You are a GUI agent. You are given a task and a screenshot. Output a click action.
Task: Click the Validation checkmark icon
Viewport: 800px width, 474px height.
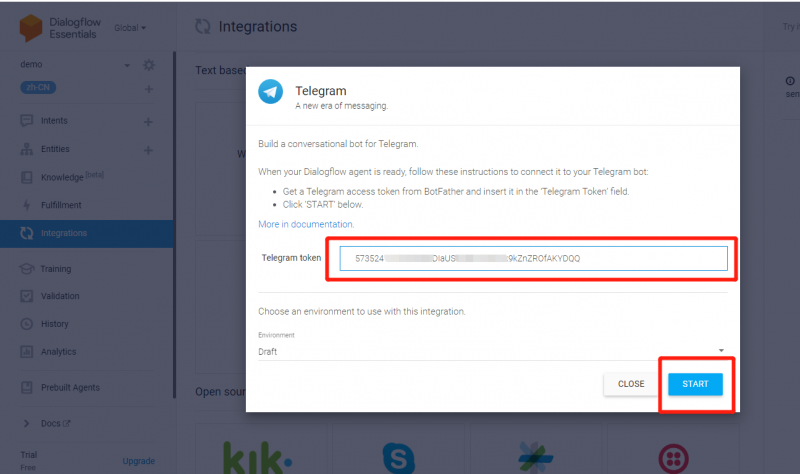click(27, 296)
